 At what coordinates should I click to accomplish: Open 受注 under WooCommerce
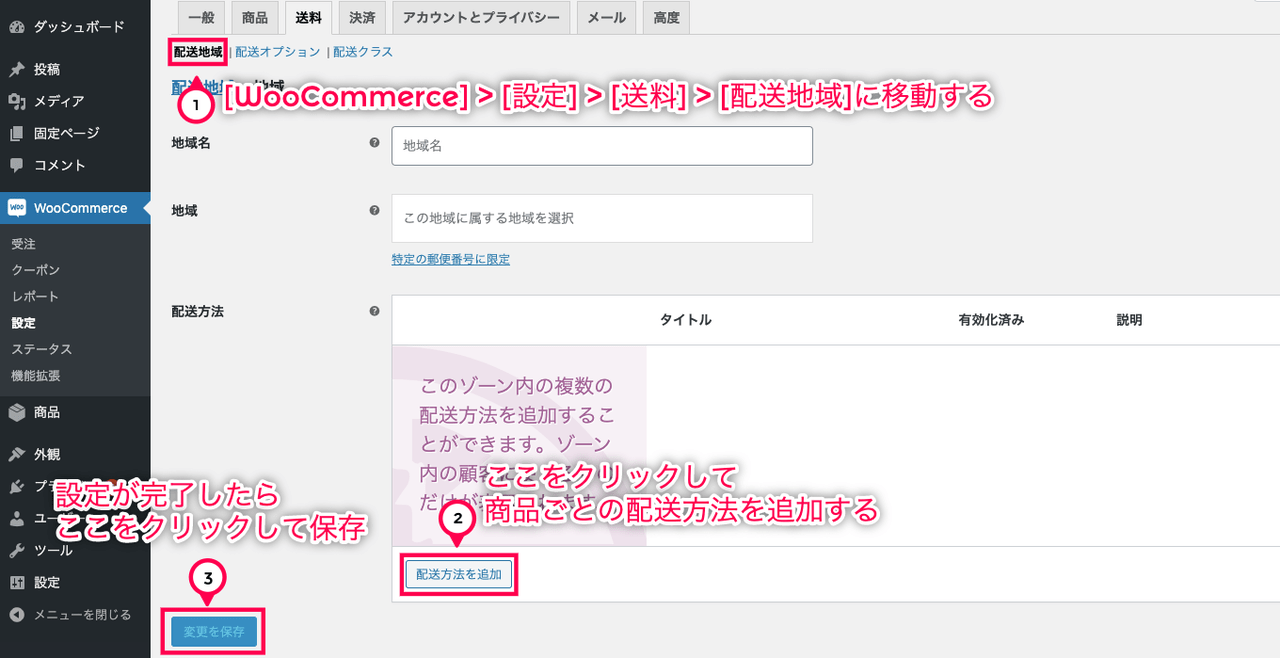pyautogui.click(x=24, y=244)
